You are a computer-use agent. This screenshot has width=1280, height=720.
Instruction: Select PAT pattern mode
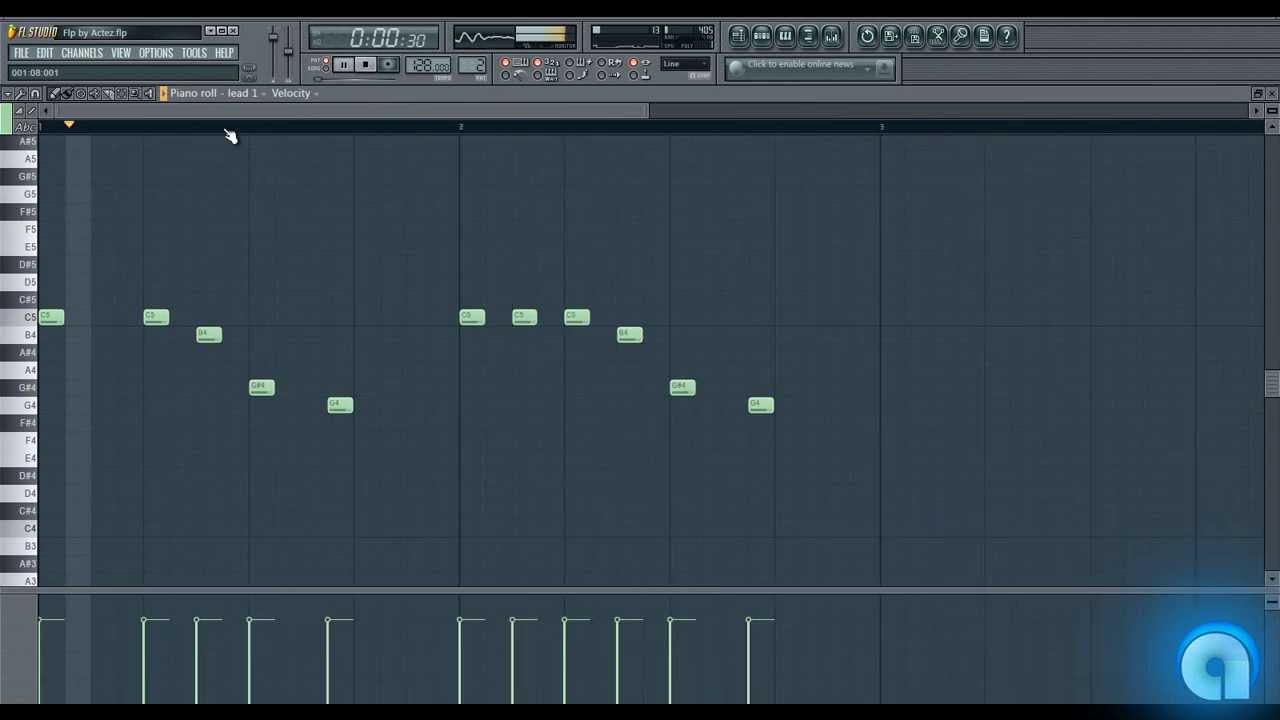point(326,60)
